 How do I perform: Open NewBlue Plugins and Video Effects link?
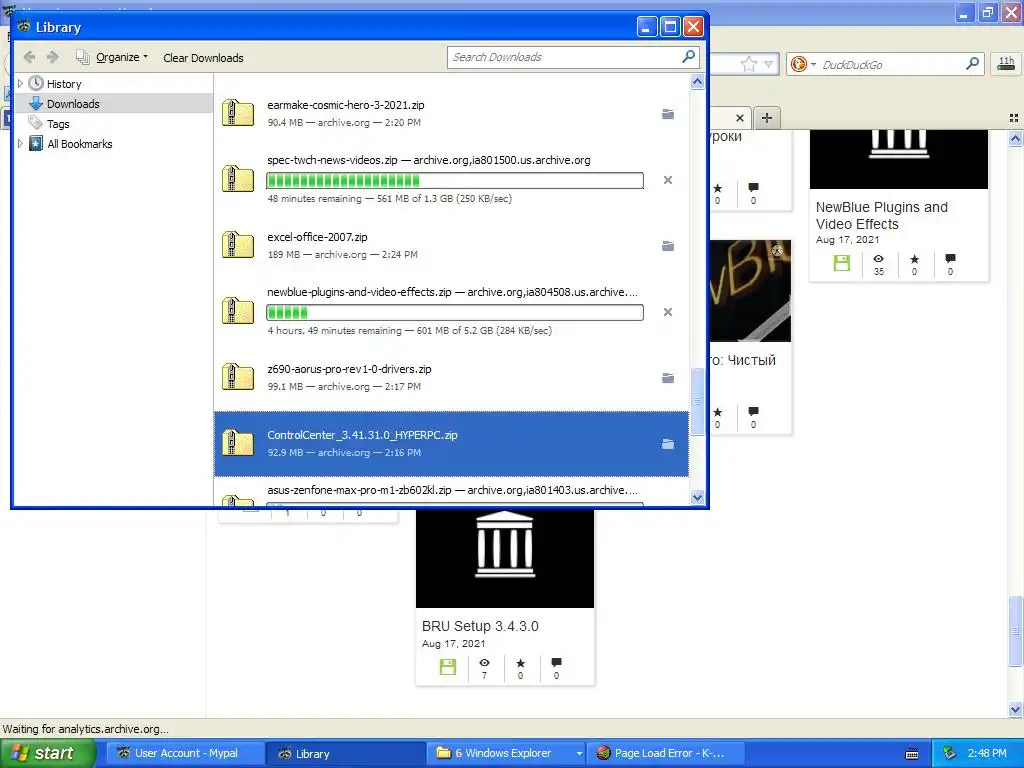882,216
